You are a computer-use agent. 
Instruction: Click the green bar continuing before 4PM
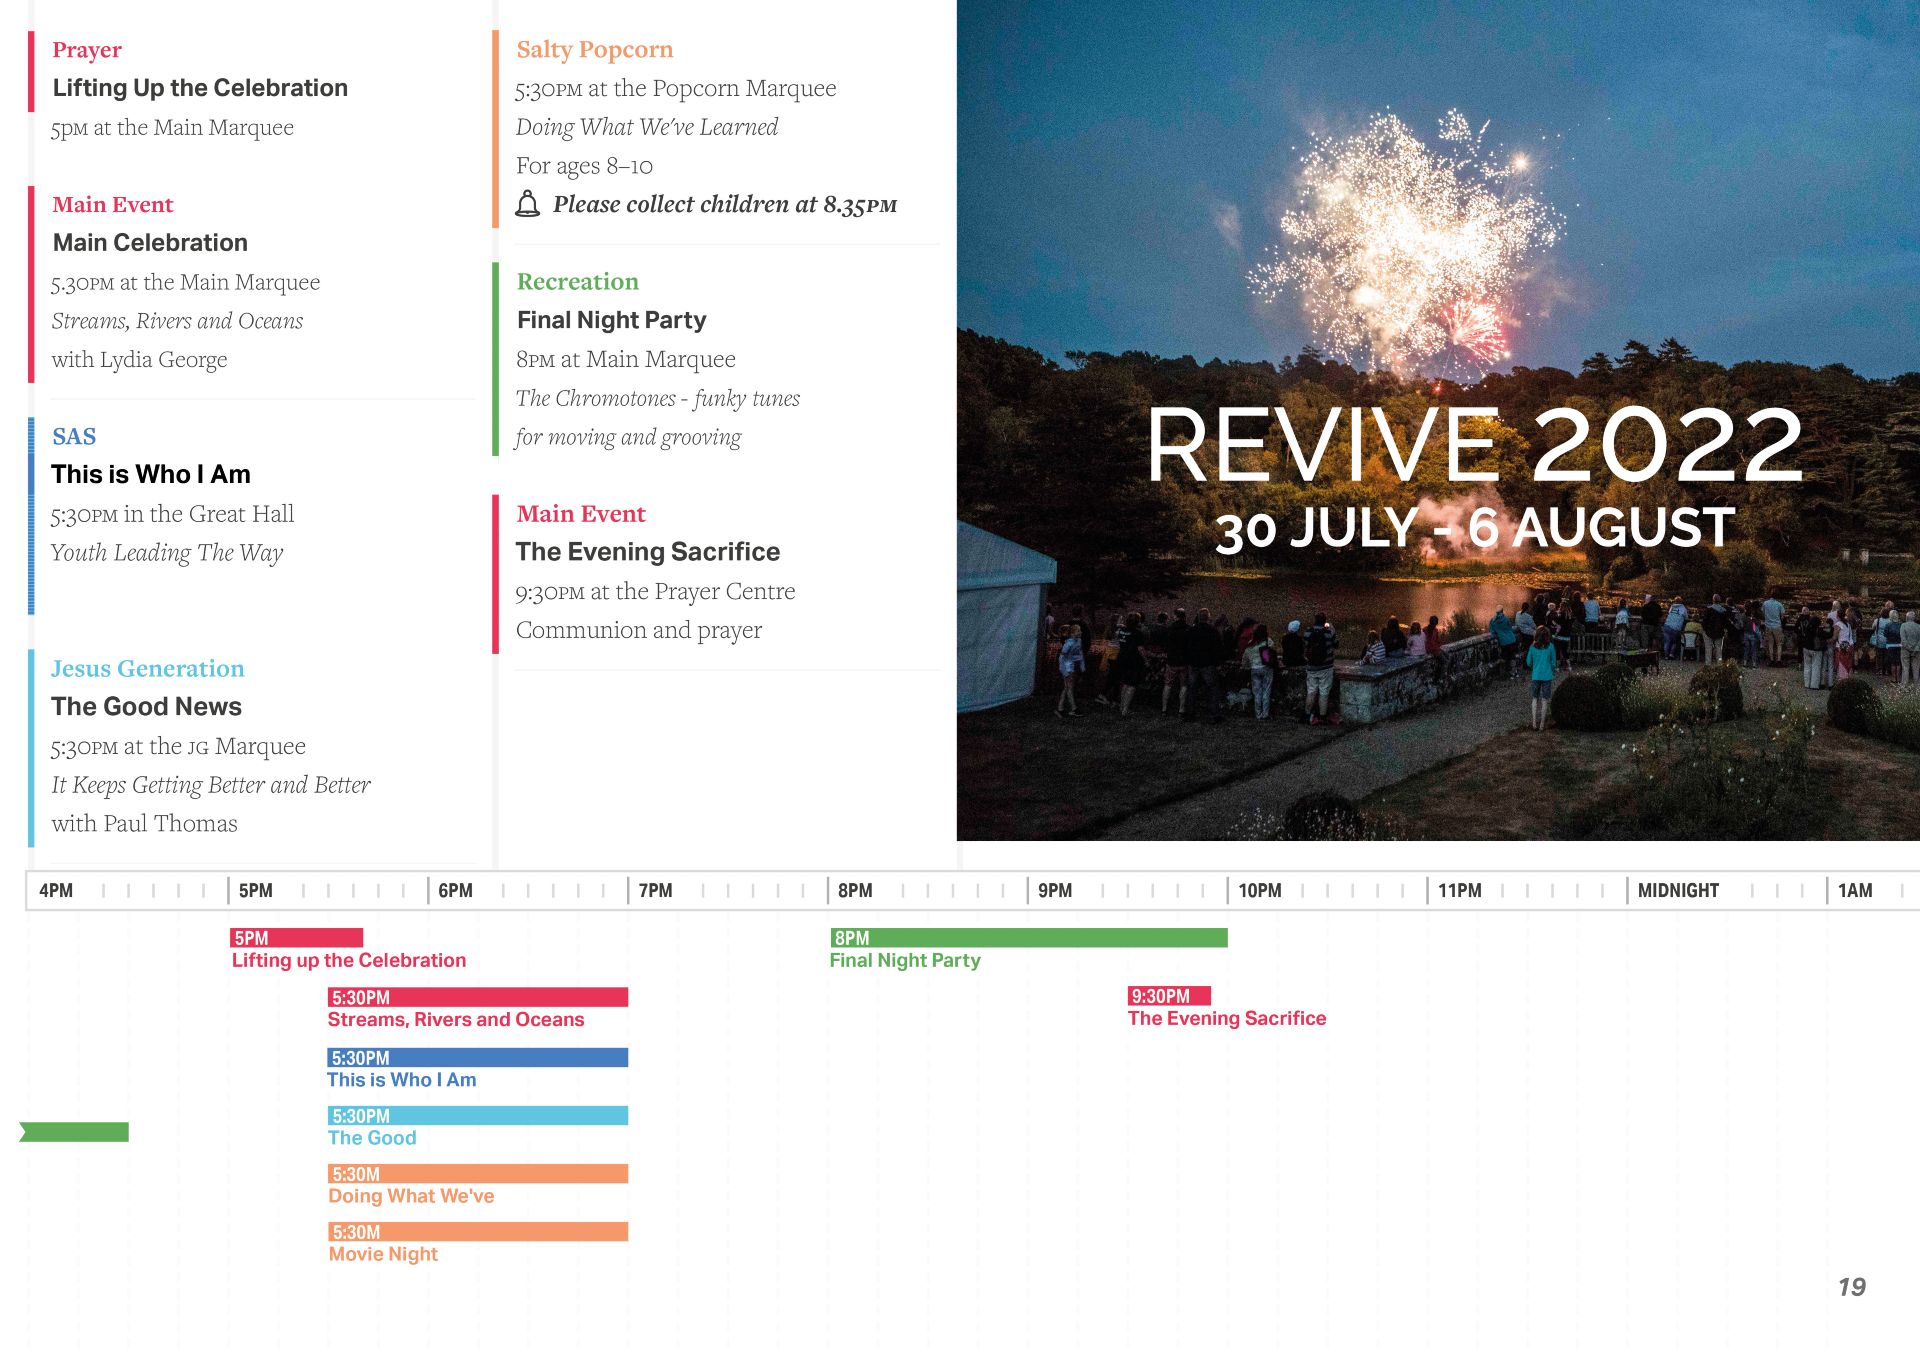(74, 1132)
